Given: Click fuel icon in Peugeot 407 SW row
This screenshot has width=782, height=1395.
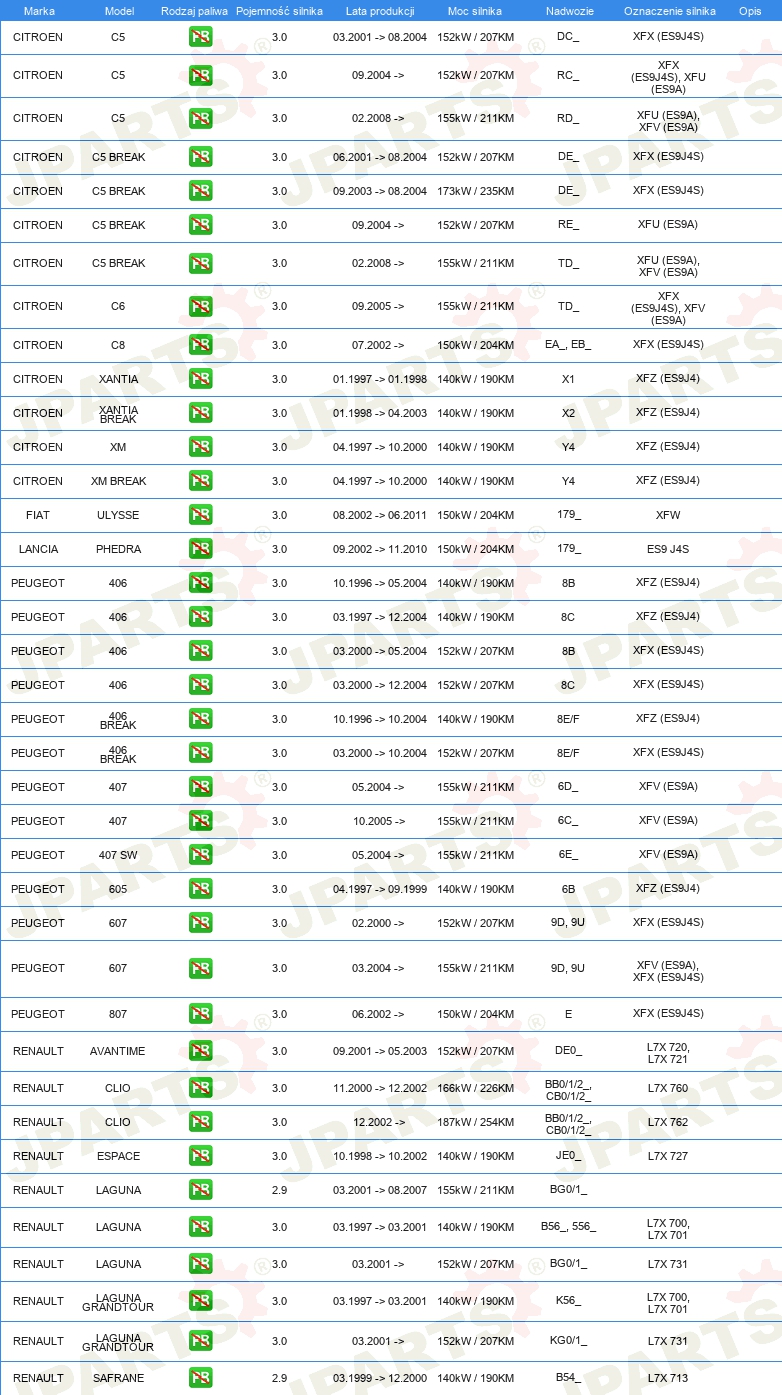Looking at the screenshot, I should pyautogui.click(x=200, y=855).
